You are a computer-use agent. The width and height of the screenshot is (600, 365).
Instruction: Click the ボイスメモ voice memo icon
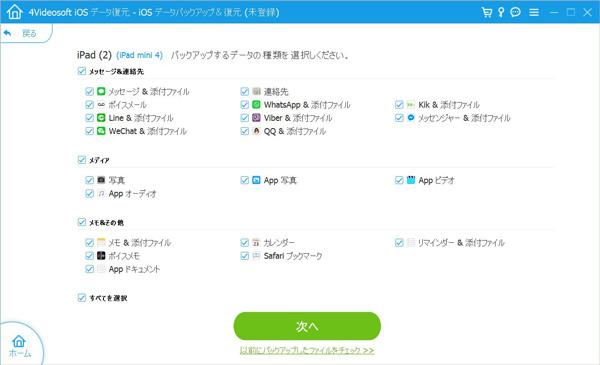101,256
